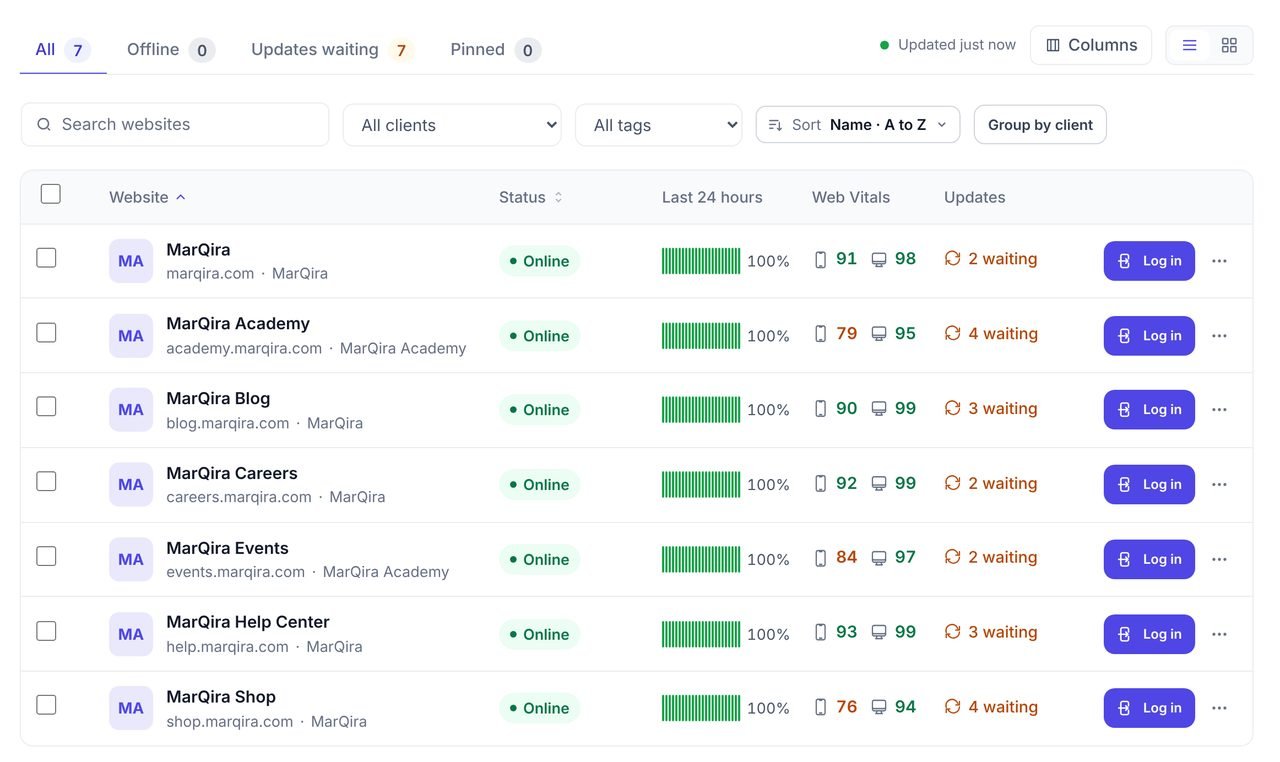Click the MA avatar for MarQira Blog
Screen dimensions: 1280x762
[131, 410]
